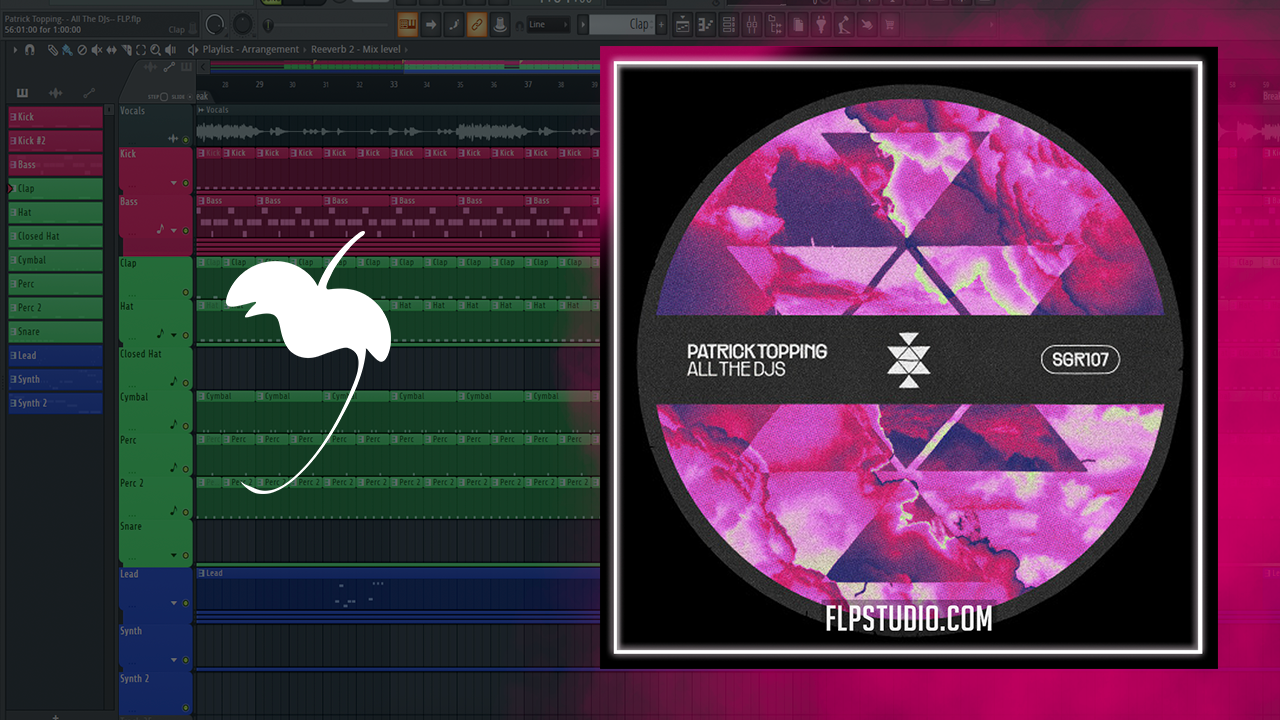The height and width of the screenshot is (720, 1280).
Task: Open the Channel rack from the toolbar
Action: click(729, 25)
